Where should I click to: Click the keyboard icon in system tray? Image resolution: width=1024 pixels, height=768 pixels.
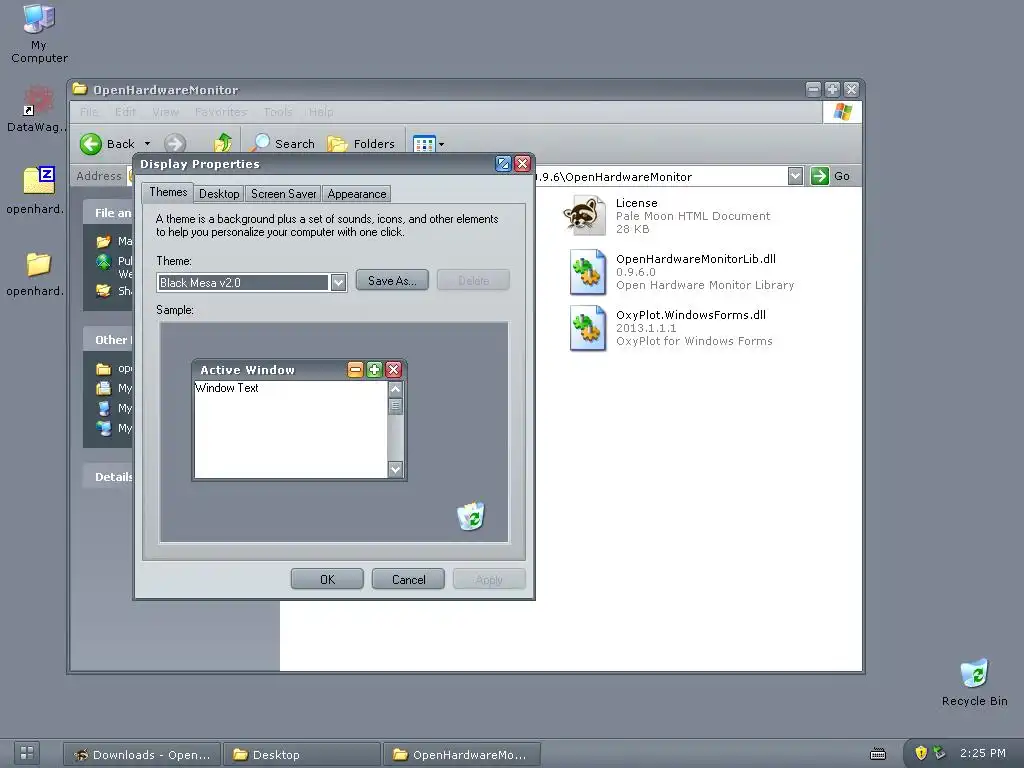(x=878, y=754)
